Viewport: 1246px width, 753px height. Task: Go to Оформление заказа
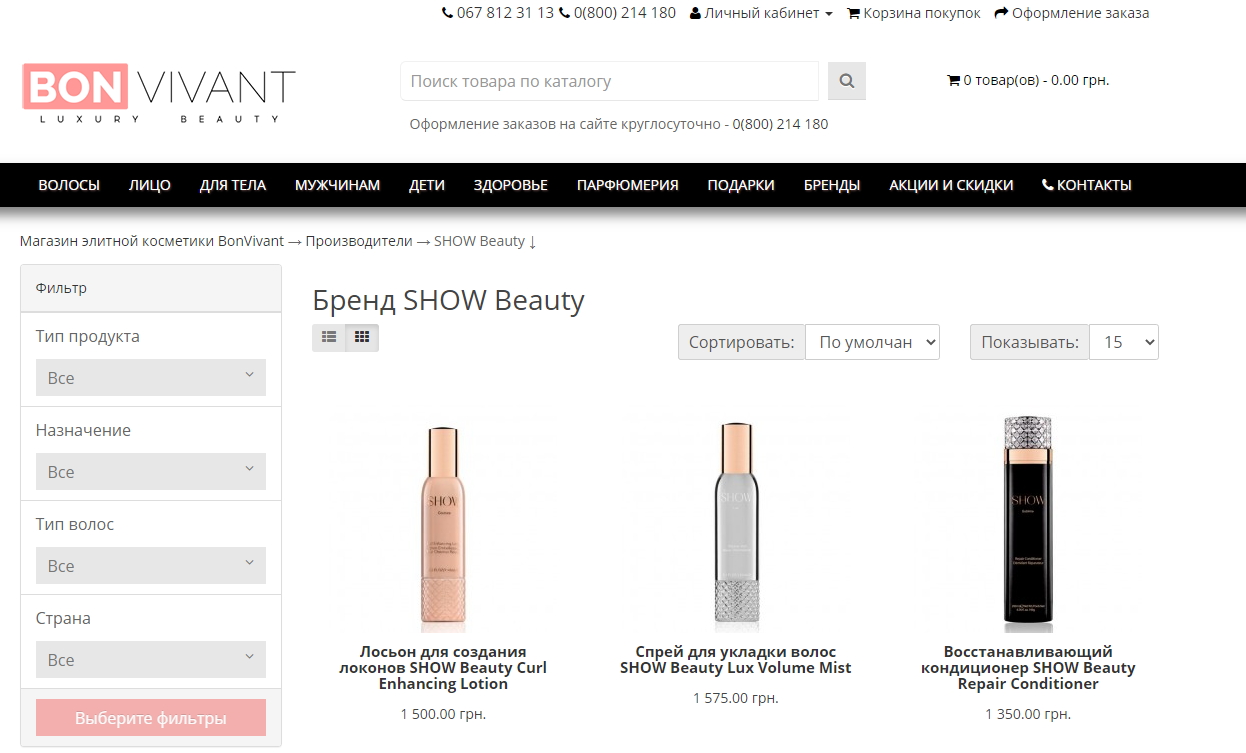point(1072,13)
